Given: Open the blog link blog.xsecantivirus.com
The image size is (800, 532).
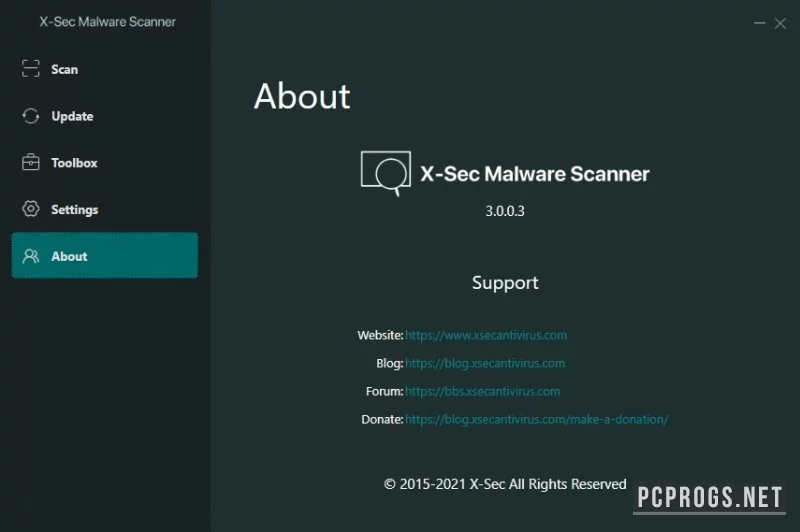Looking at the screenshot, I should coord(485,363).
